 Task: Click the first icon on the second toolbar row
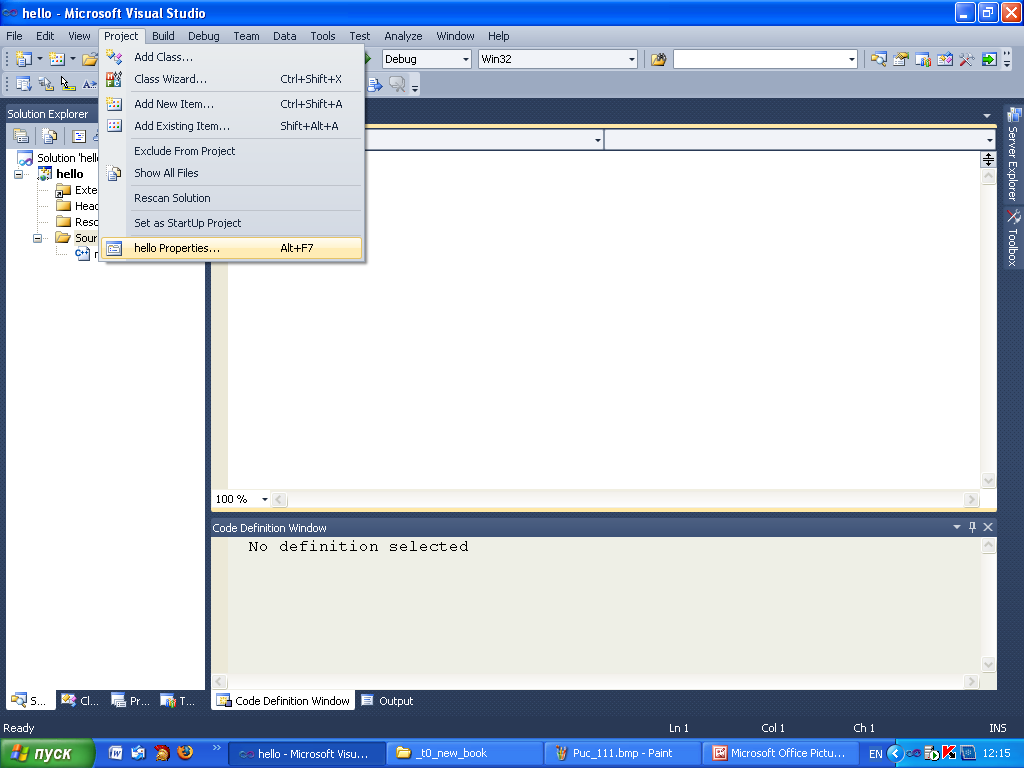24,84
